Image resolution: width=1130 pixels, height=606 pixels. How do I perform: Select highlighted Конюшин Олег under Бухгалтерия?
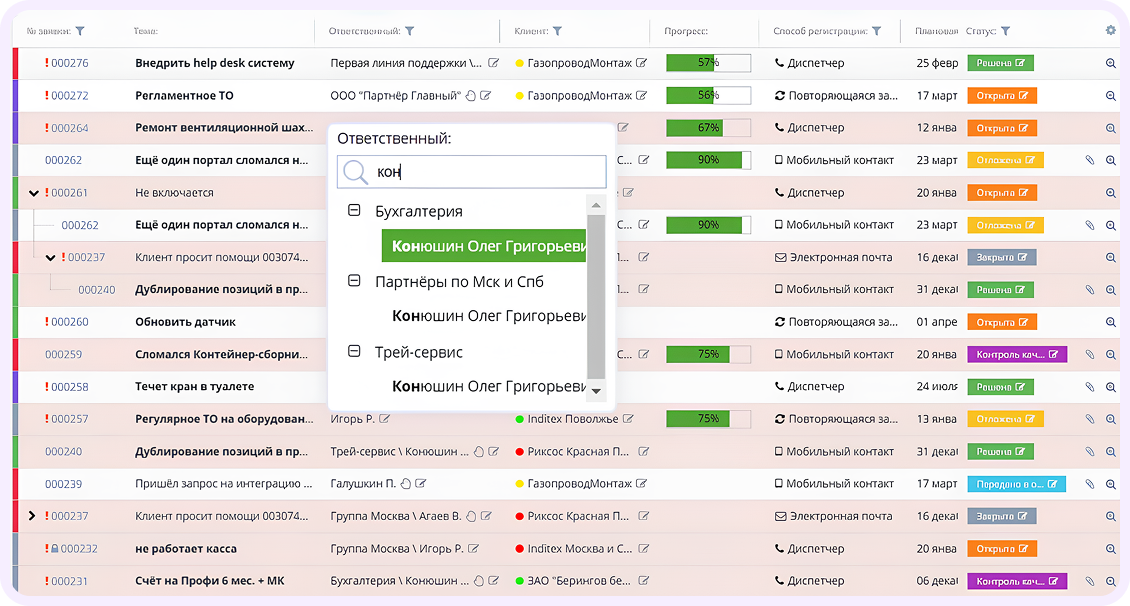483,246
